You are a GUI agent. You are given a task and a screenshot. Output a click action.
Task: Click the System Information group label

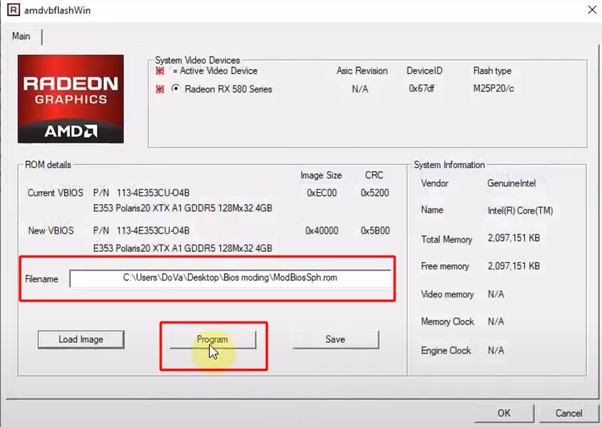[449, 165]
